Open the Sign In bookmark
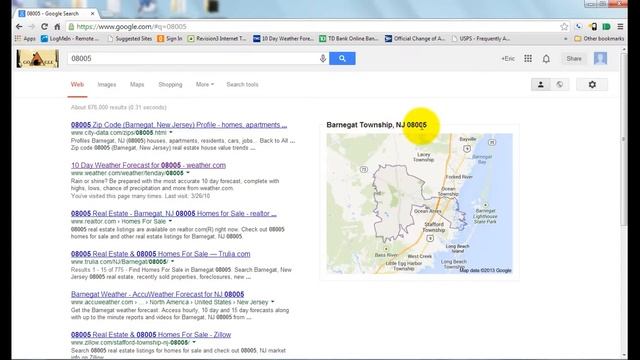The image size is (640, 360). (x=170, y=38)
